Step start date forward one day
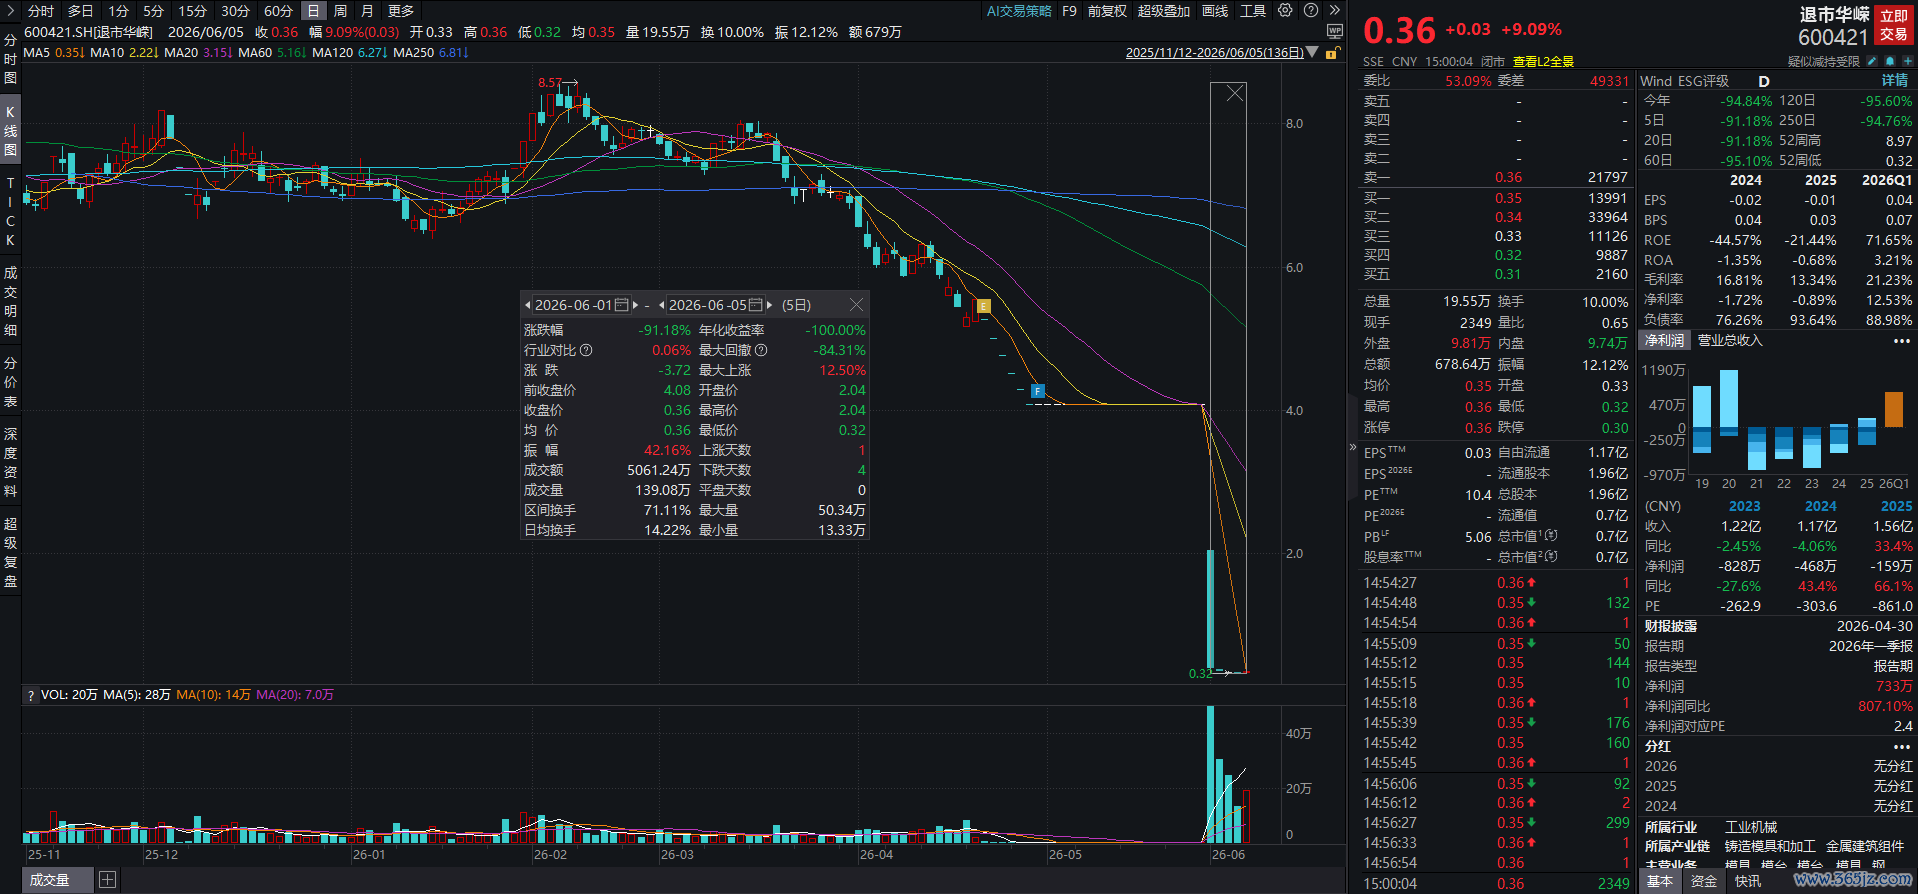1918x894 pixels. point(635,305)
